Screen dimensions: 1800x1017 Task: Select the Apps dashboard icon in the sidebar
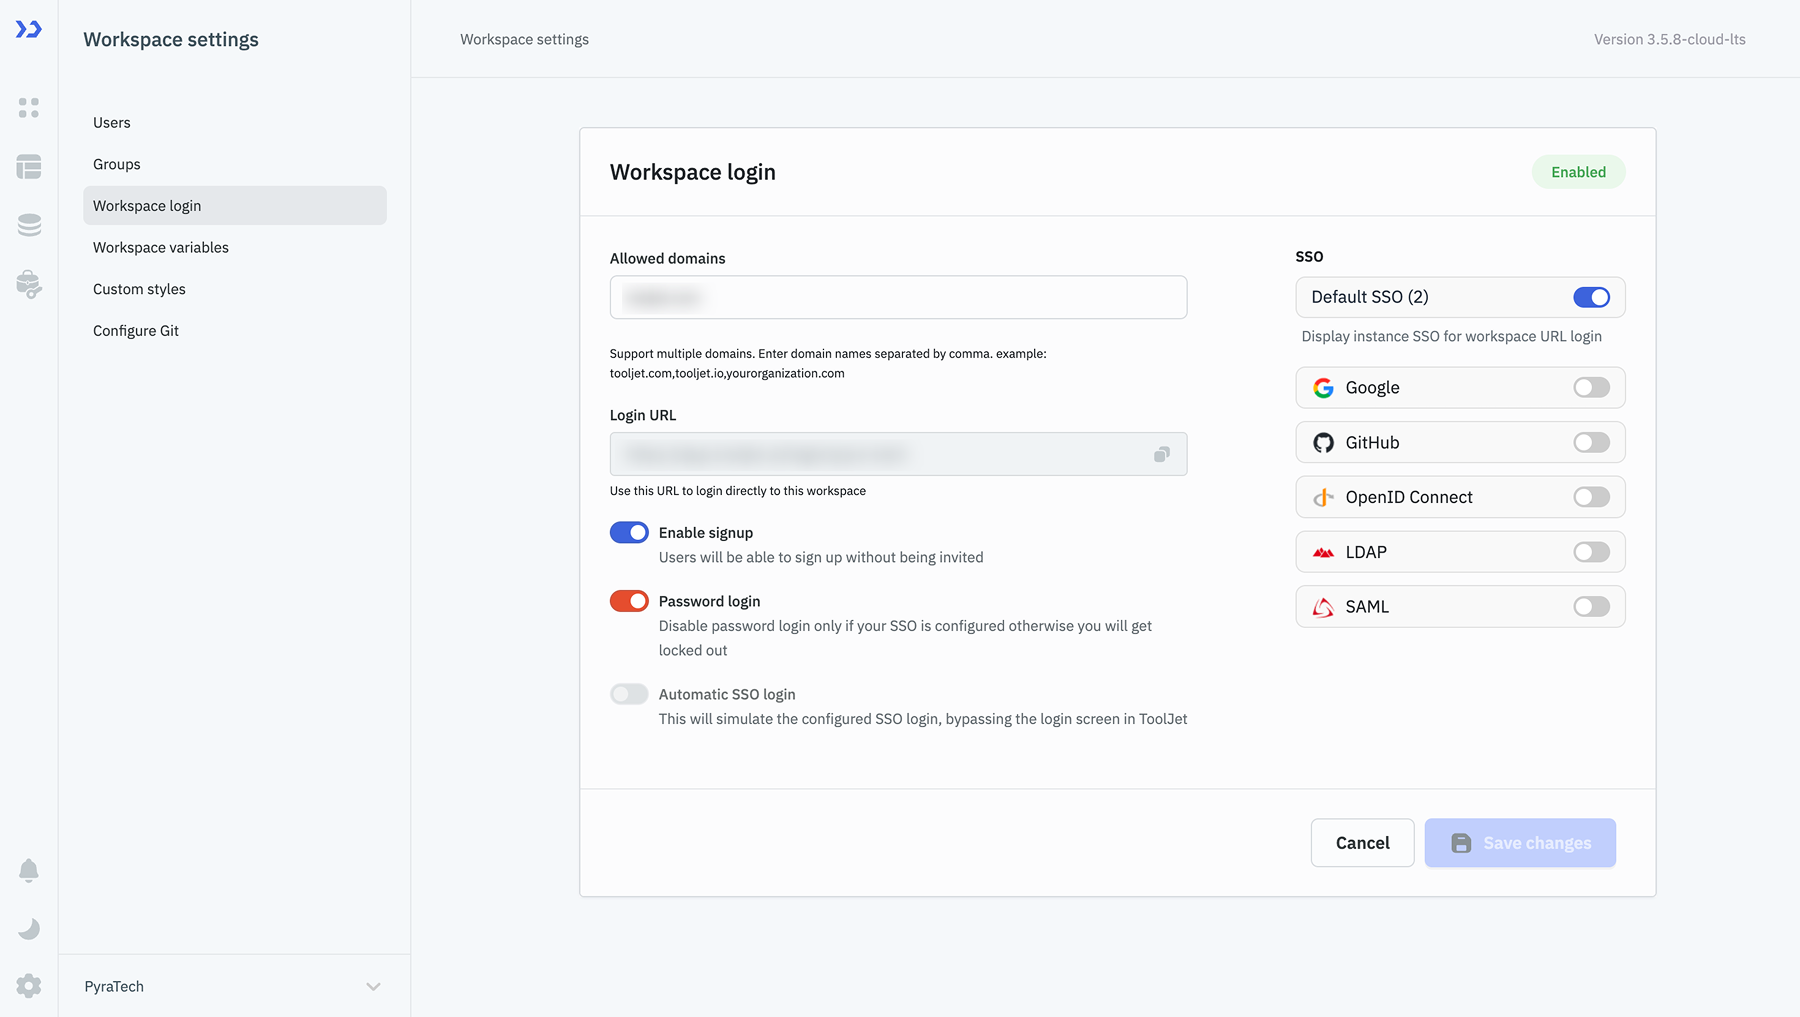click(28, 108)
